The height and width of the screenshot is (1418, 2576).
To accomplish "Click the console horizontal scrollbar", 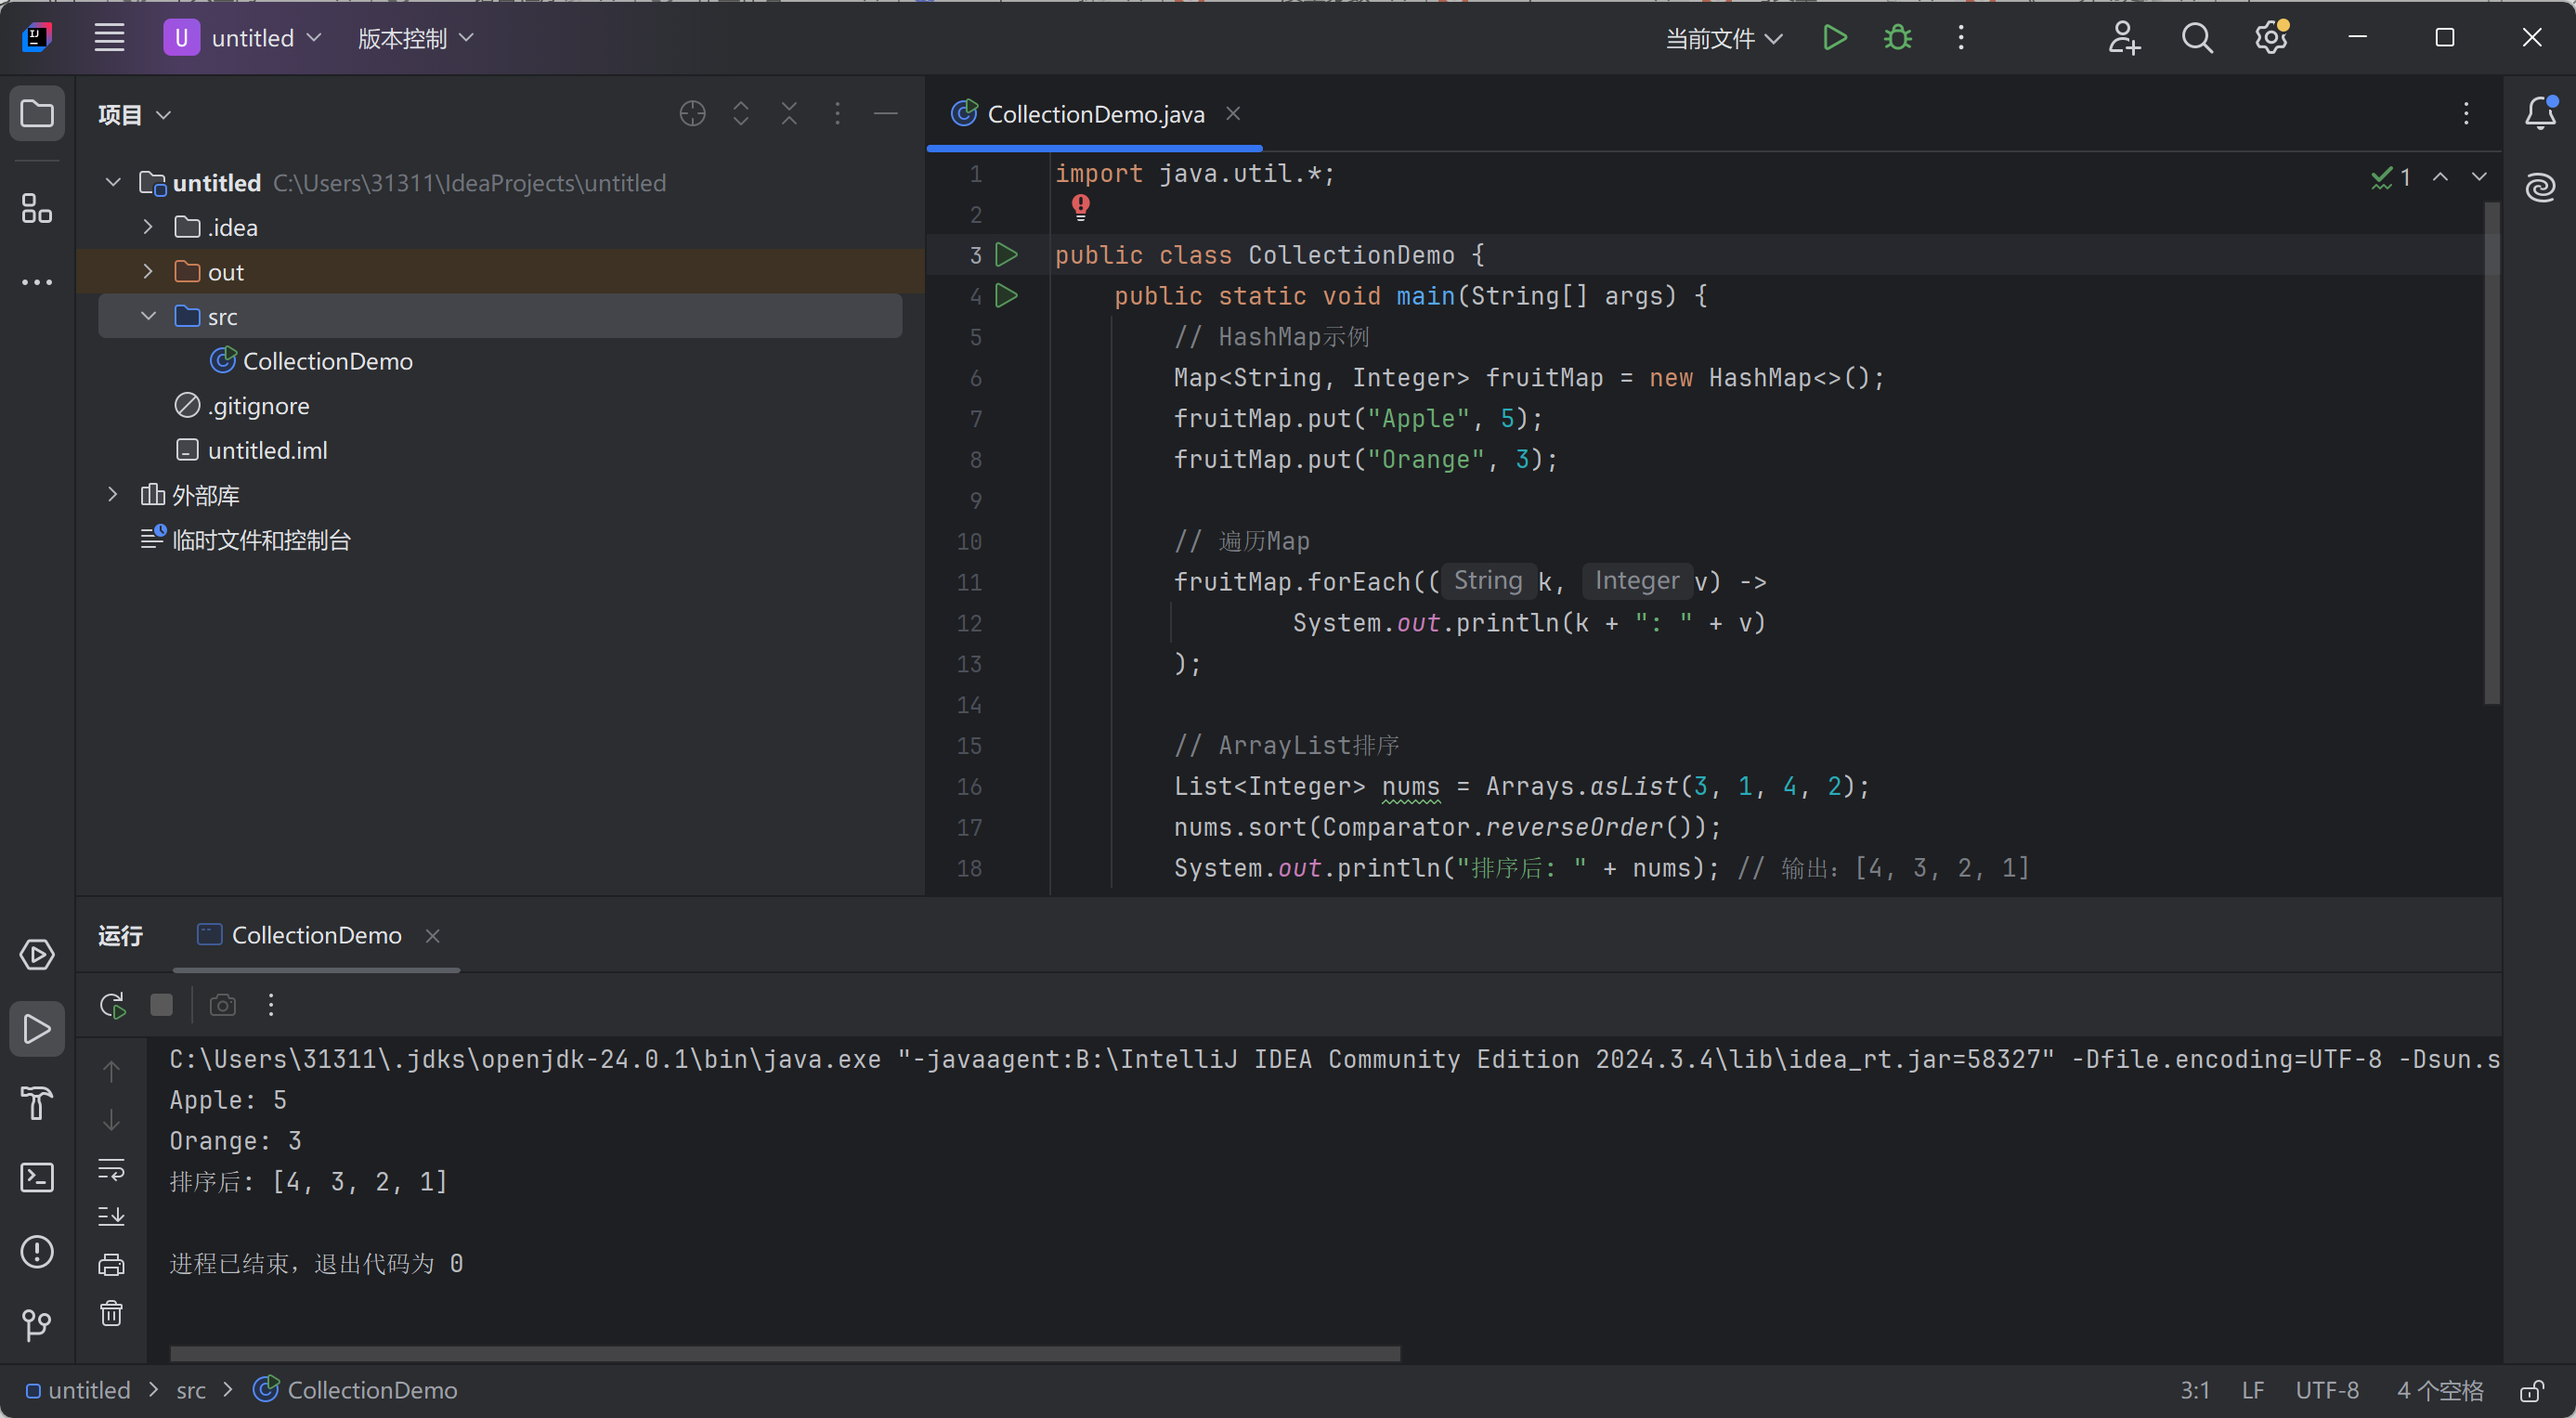I will (785, 1353).
